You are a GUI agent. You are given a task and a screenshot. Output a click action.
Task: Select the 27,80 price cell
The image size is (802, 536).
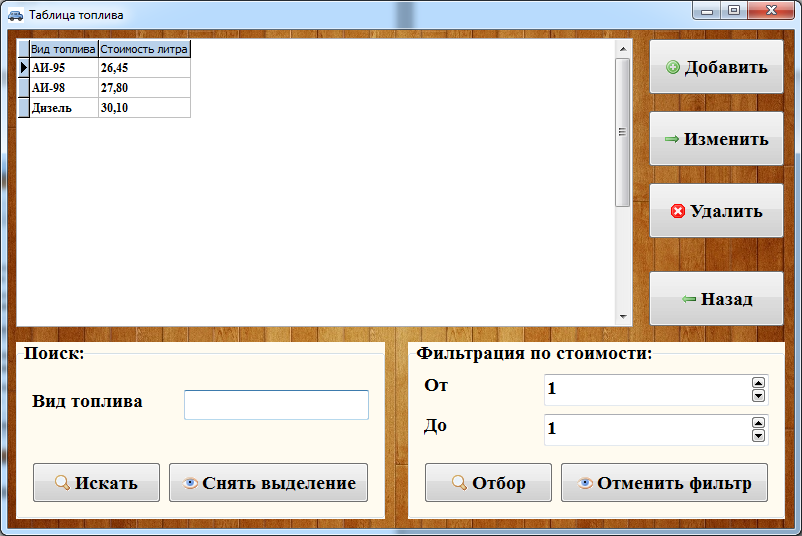(x=144, y=87)
